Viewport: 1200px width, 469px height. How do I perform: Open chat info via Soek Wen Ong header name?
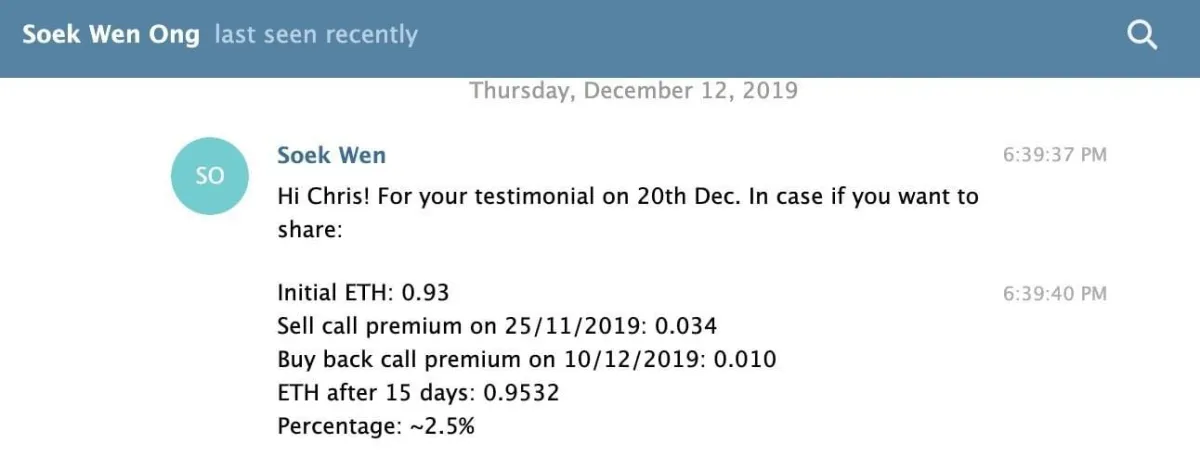pos(112,34)
